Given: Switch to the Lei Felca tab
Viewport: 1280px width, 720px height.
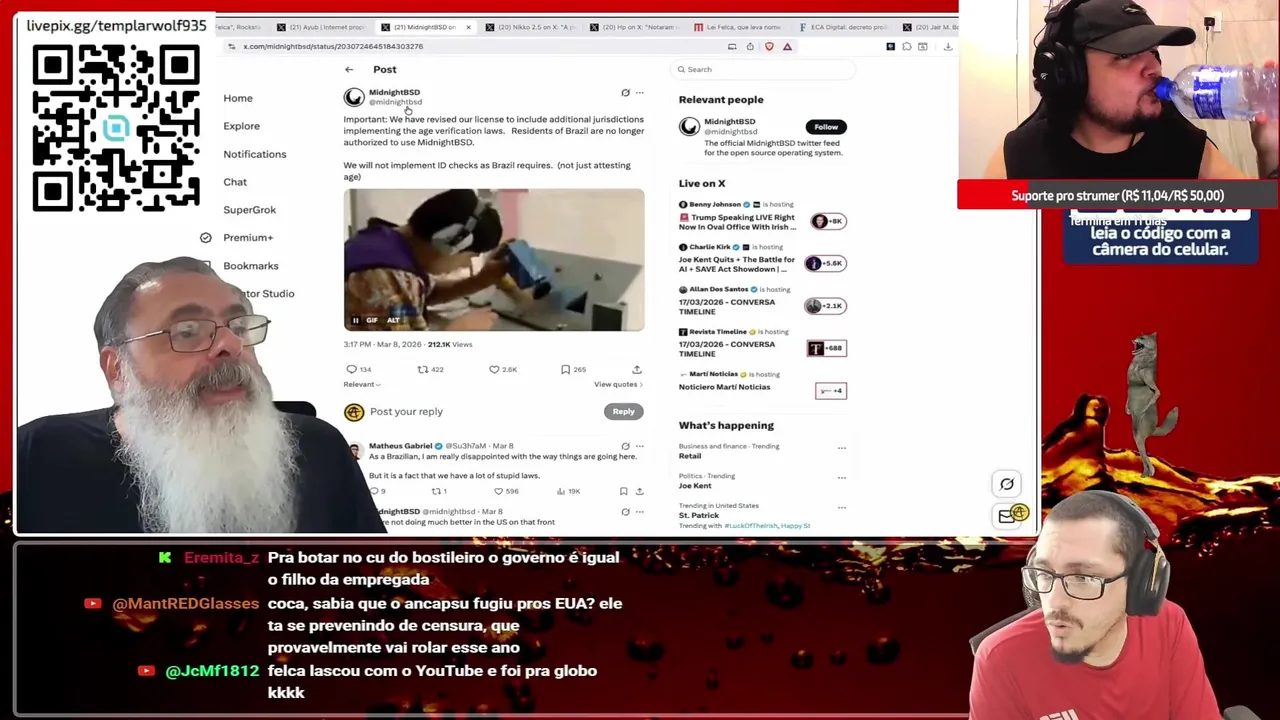Looking at the screenshot, I should tap(740, 27).
